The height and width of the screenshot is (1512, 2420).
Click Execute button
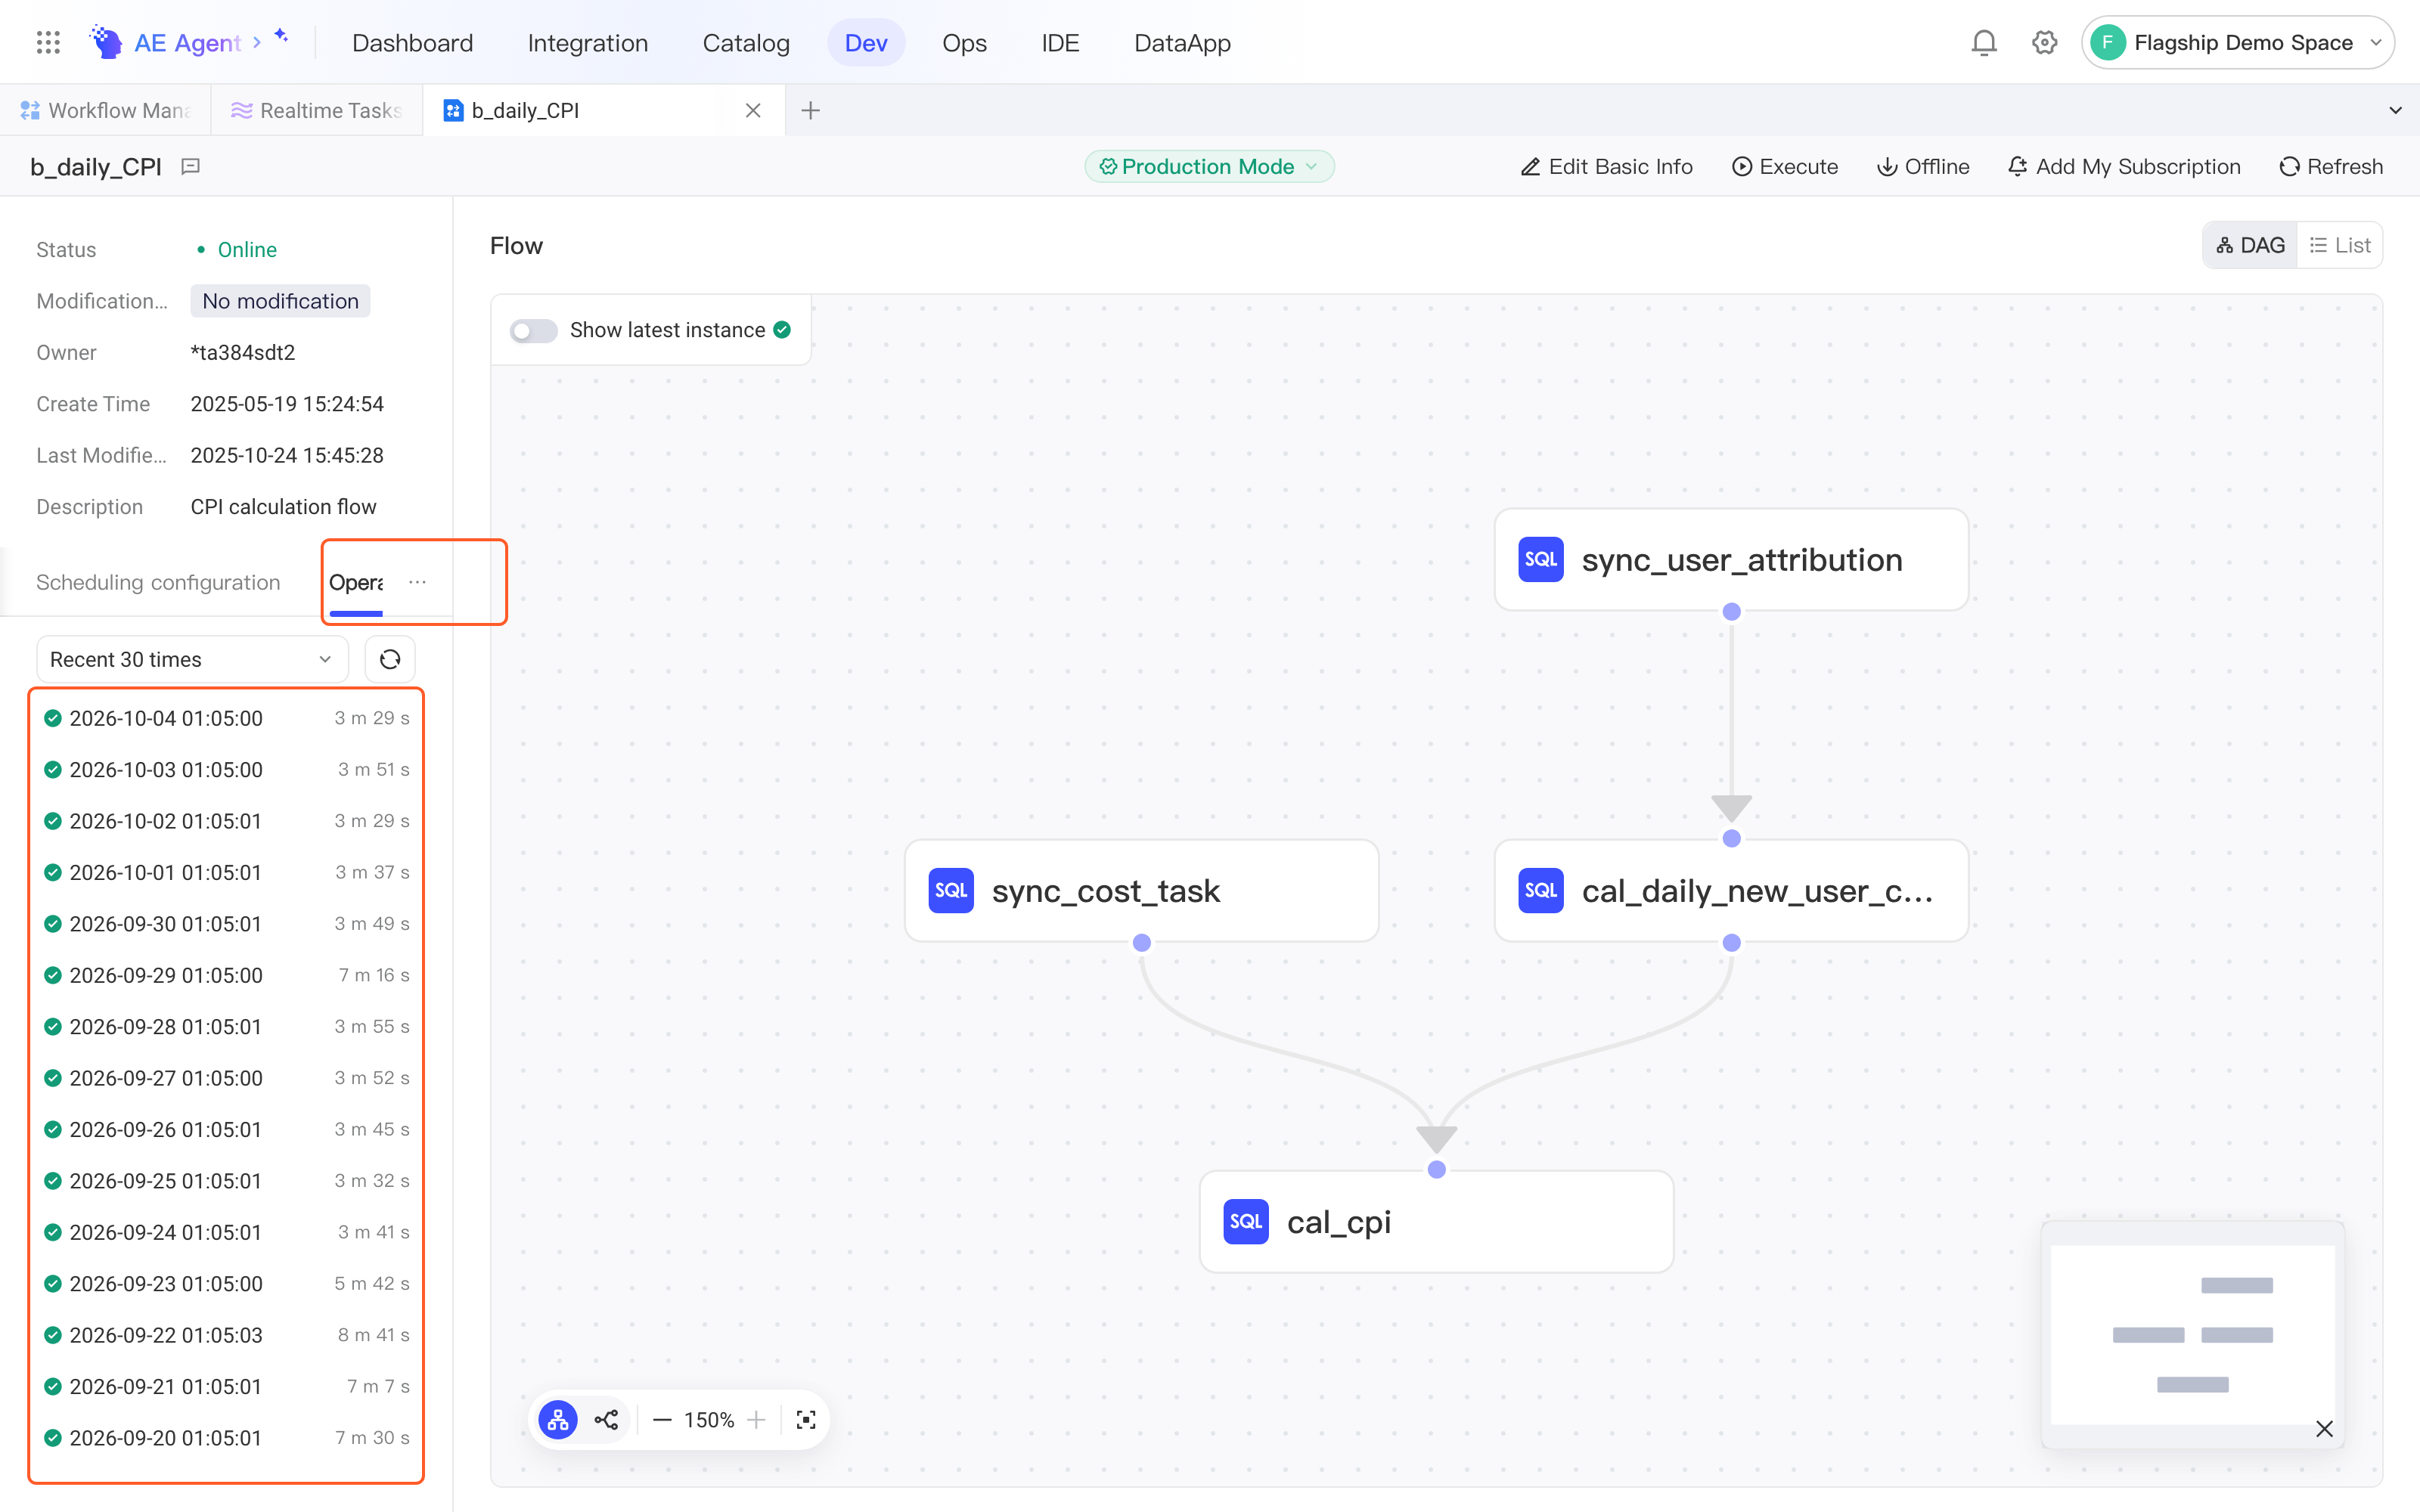(x=1785, y=166)
